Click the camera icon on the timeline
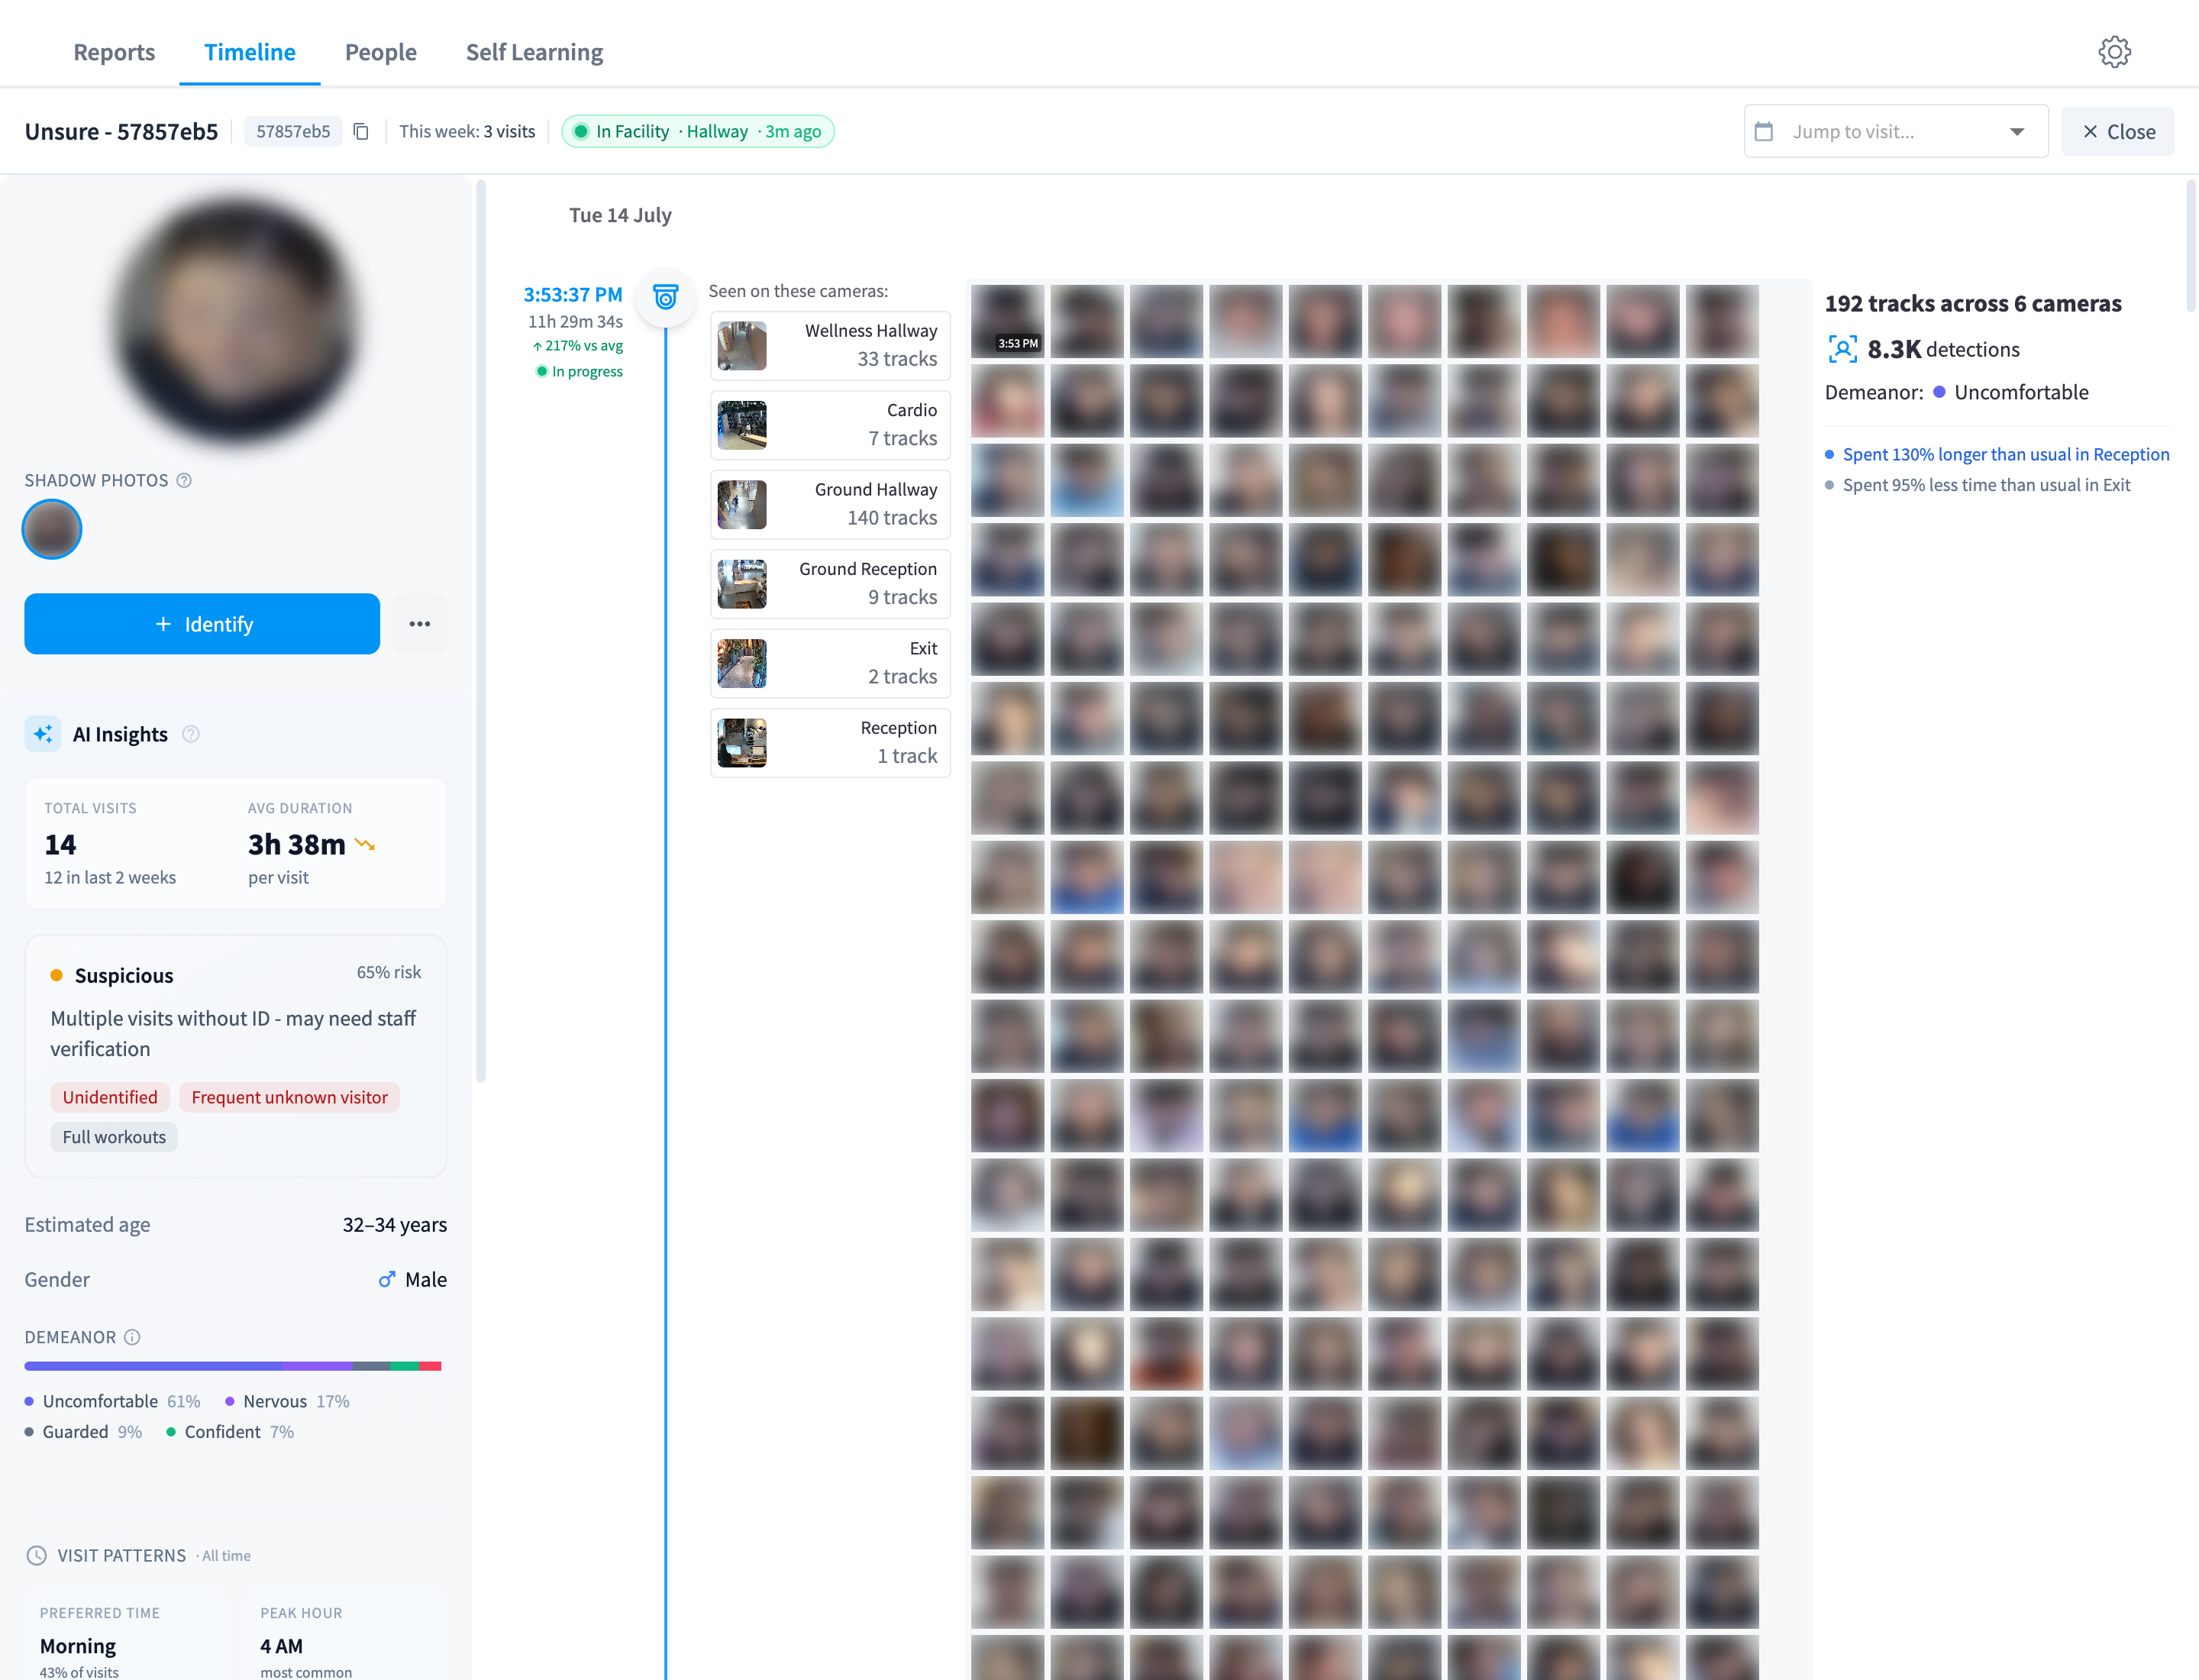This screenshot has height=1680, width=2199. point(665,297)
